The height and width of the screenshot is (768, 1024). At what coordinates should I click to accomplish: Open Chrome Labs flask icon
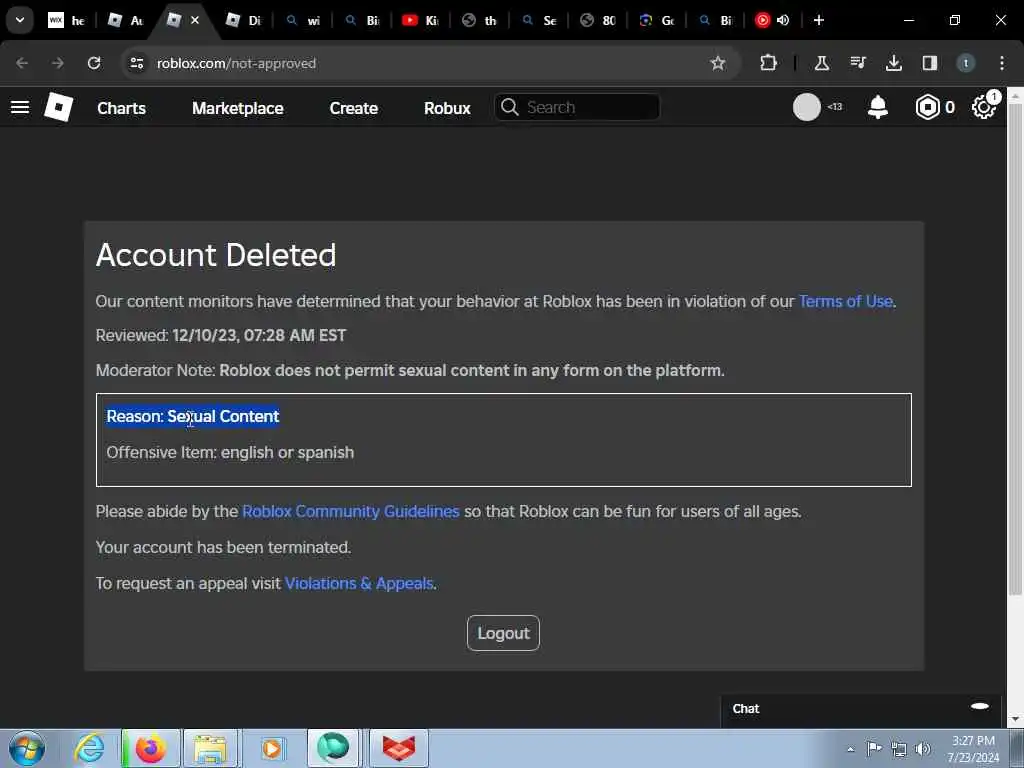(822, 63)
